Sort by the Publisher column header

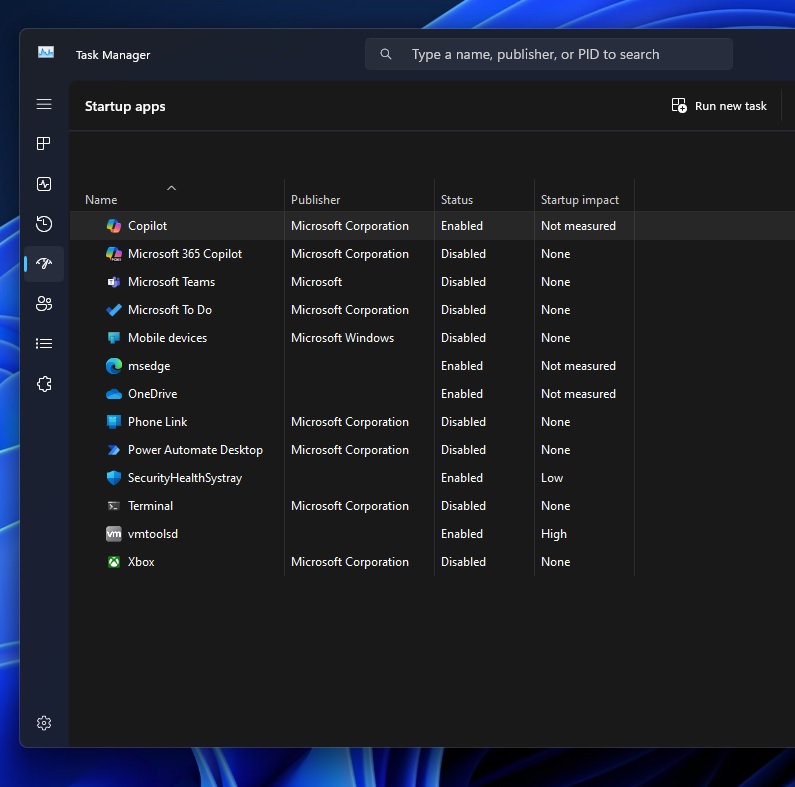pos(315,200)
